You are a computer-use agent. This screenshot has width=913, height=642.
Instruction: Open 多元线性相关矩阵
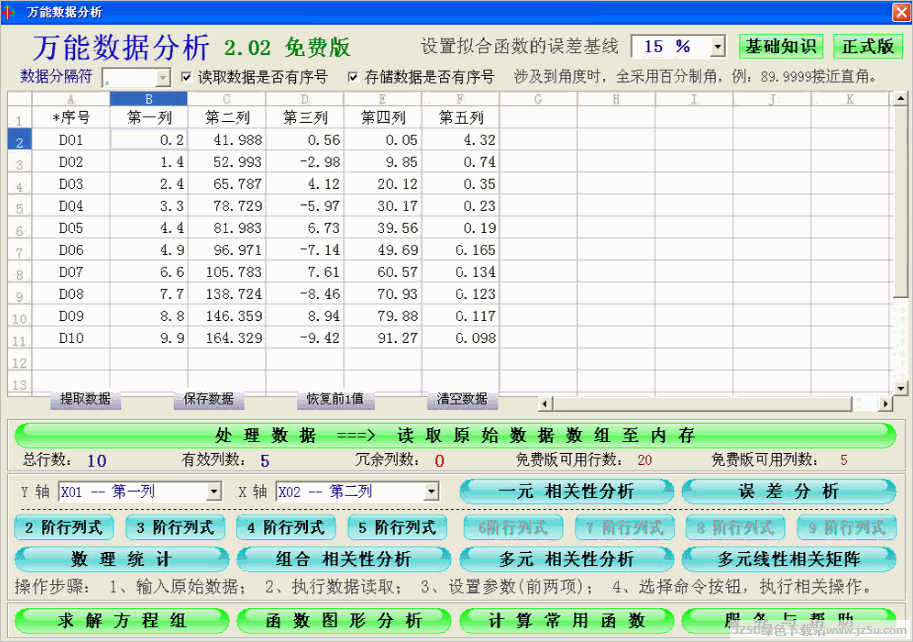pyautogui.click(x=789, y=559)
